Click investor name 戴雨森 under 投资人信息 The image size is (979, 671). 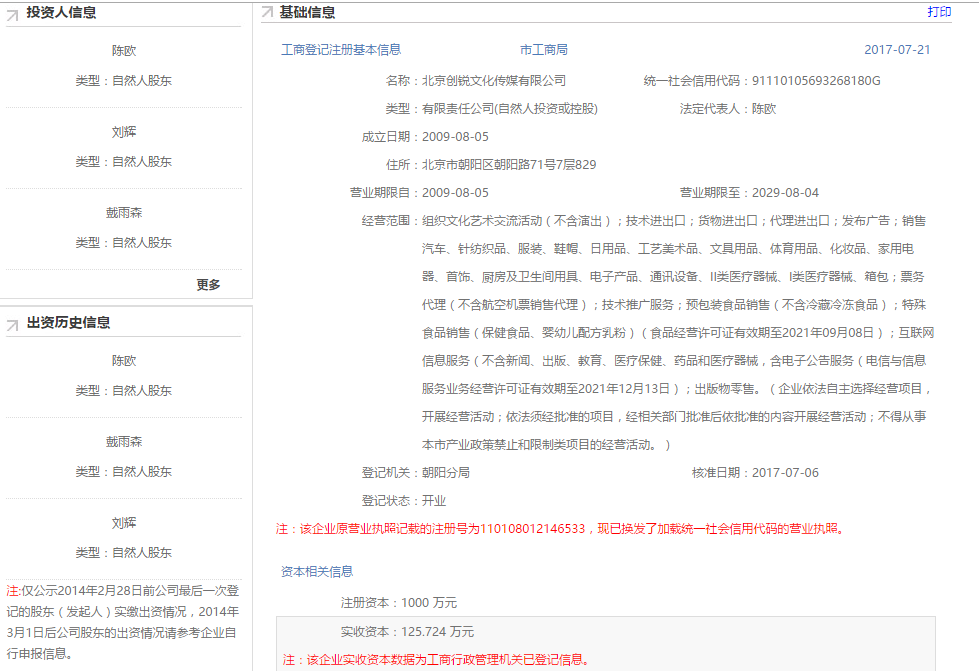pos(124,213)
